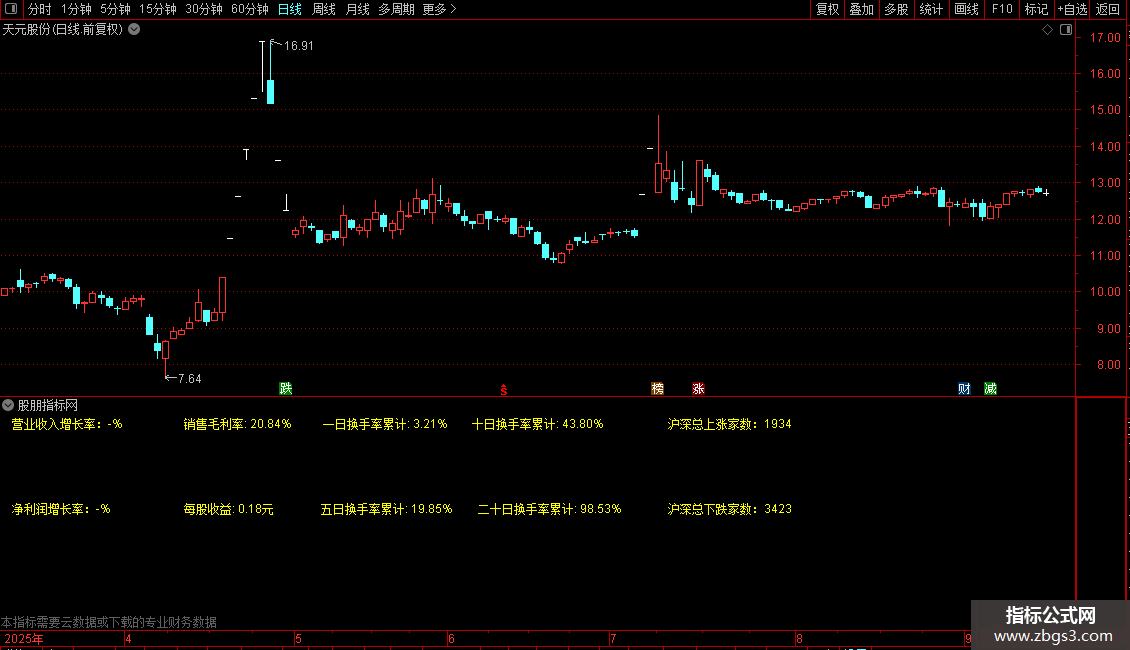
Task: Click the 16.91 high price label
Action: pos(298,45)
